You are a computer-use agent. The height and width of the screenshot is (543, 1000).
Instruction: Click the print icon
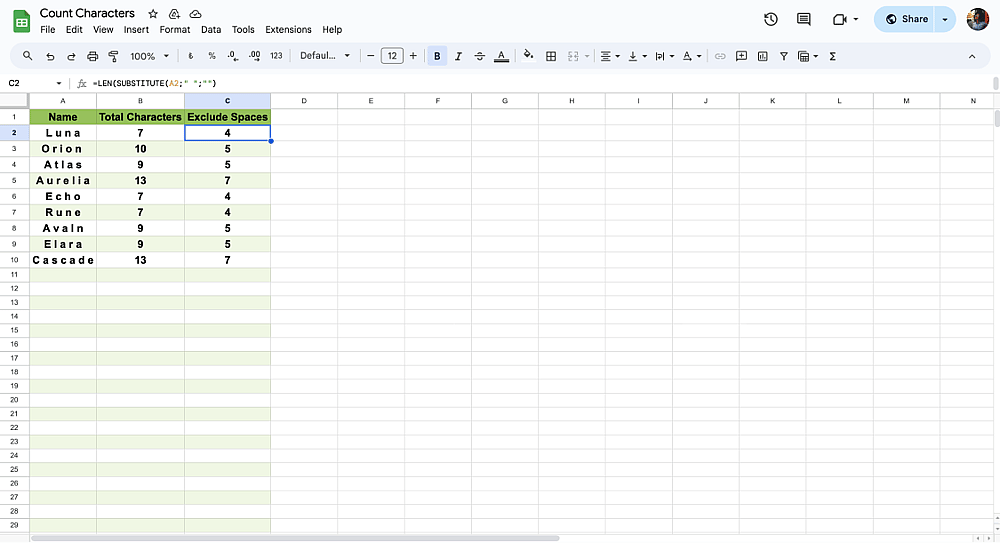tap(92, 56)
